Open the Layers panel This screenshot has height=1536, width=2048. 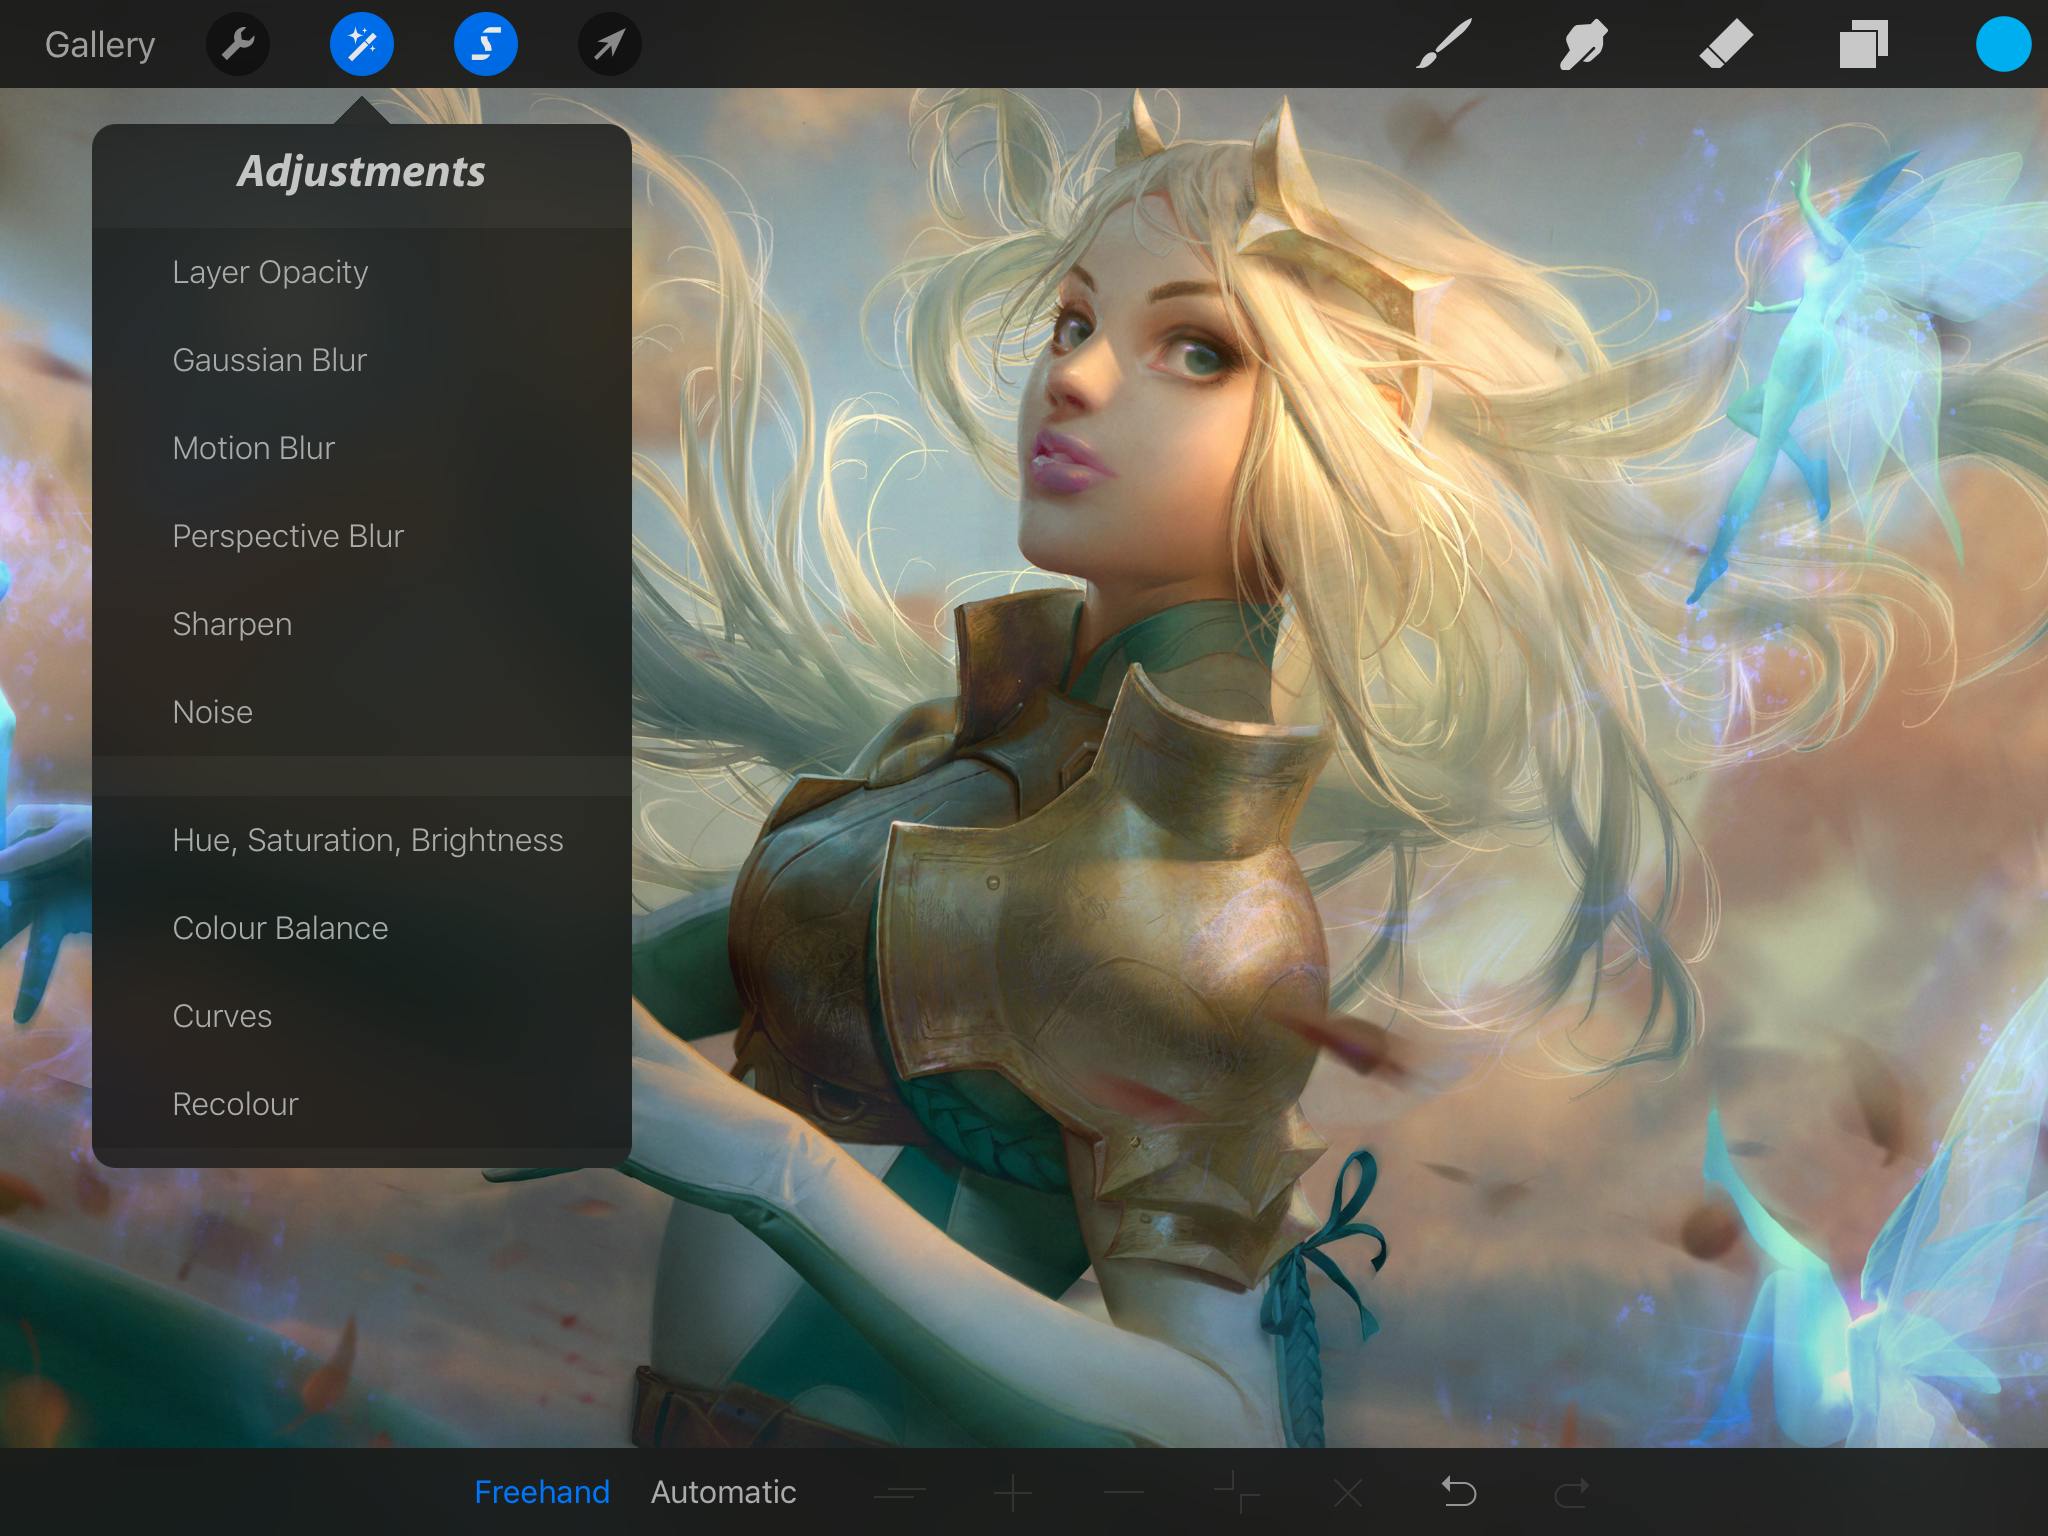click(x=1863, y=44)
